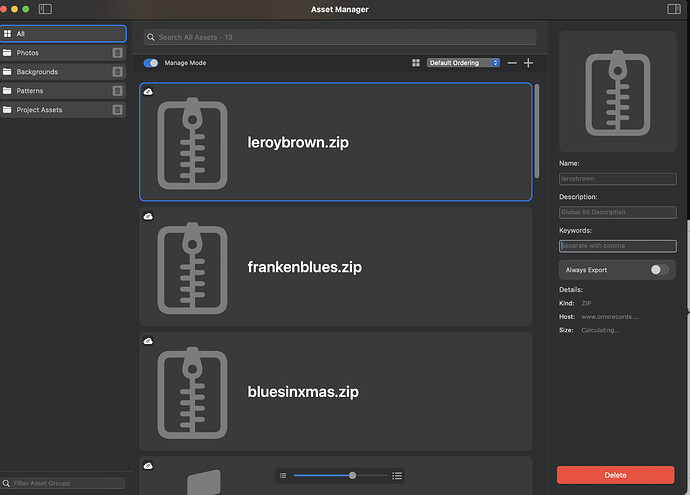
Task: Switch to grid view icon
Action: 416,63
